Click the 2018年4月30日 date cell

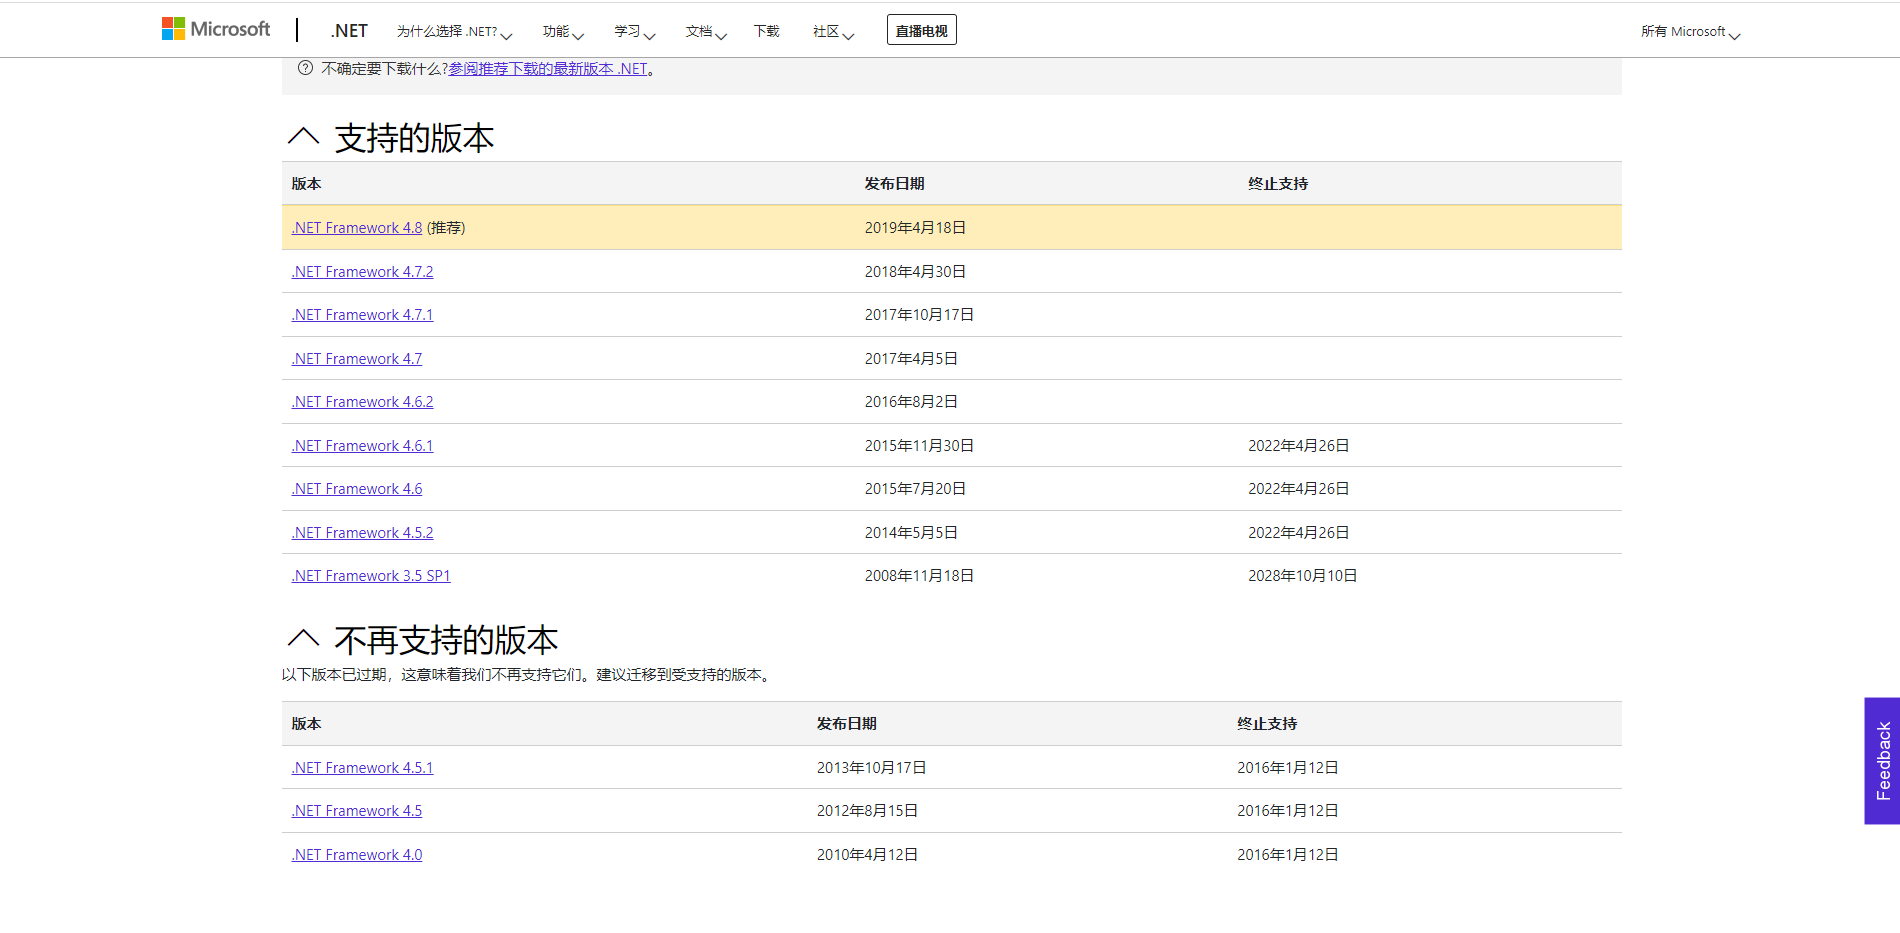915,272
